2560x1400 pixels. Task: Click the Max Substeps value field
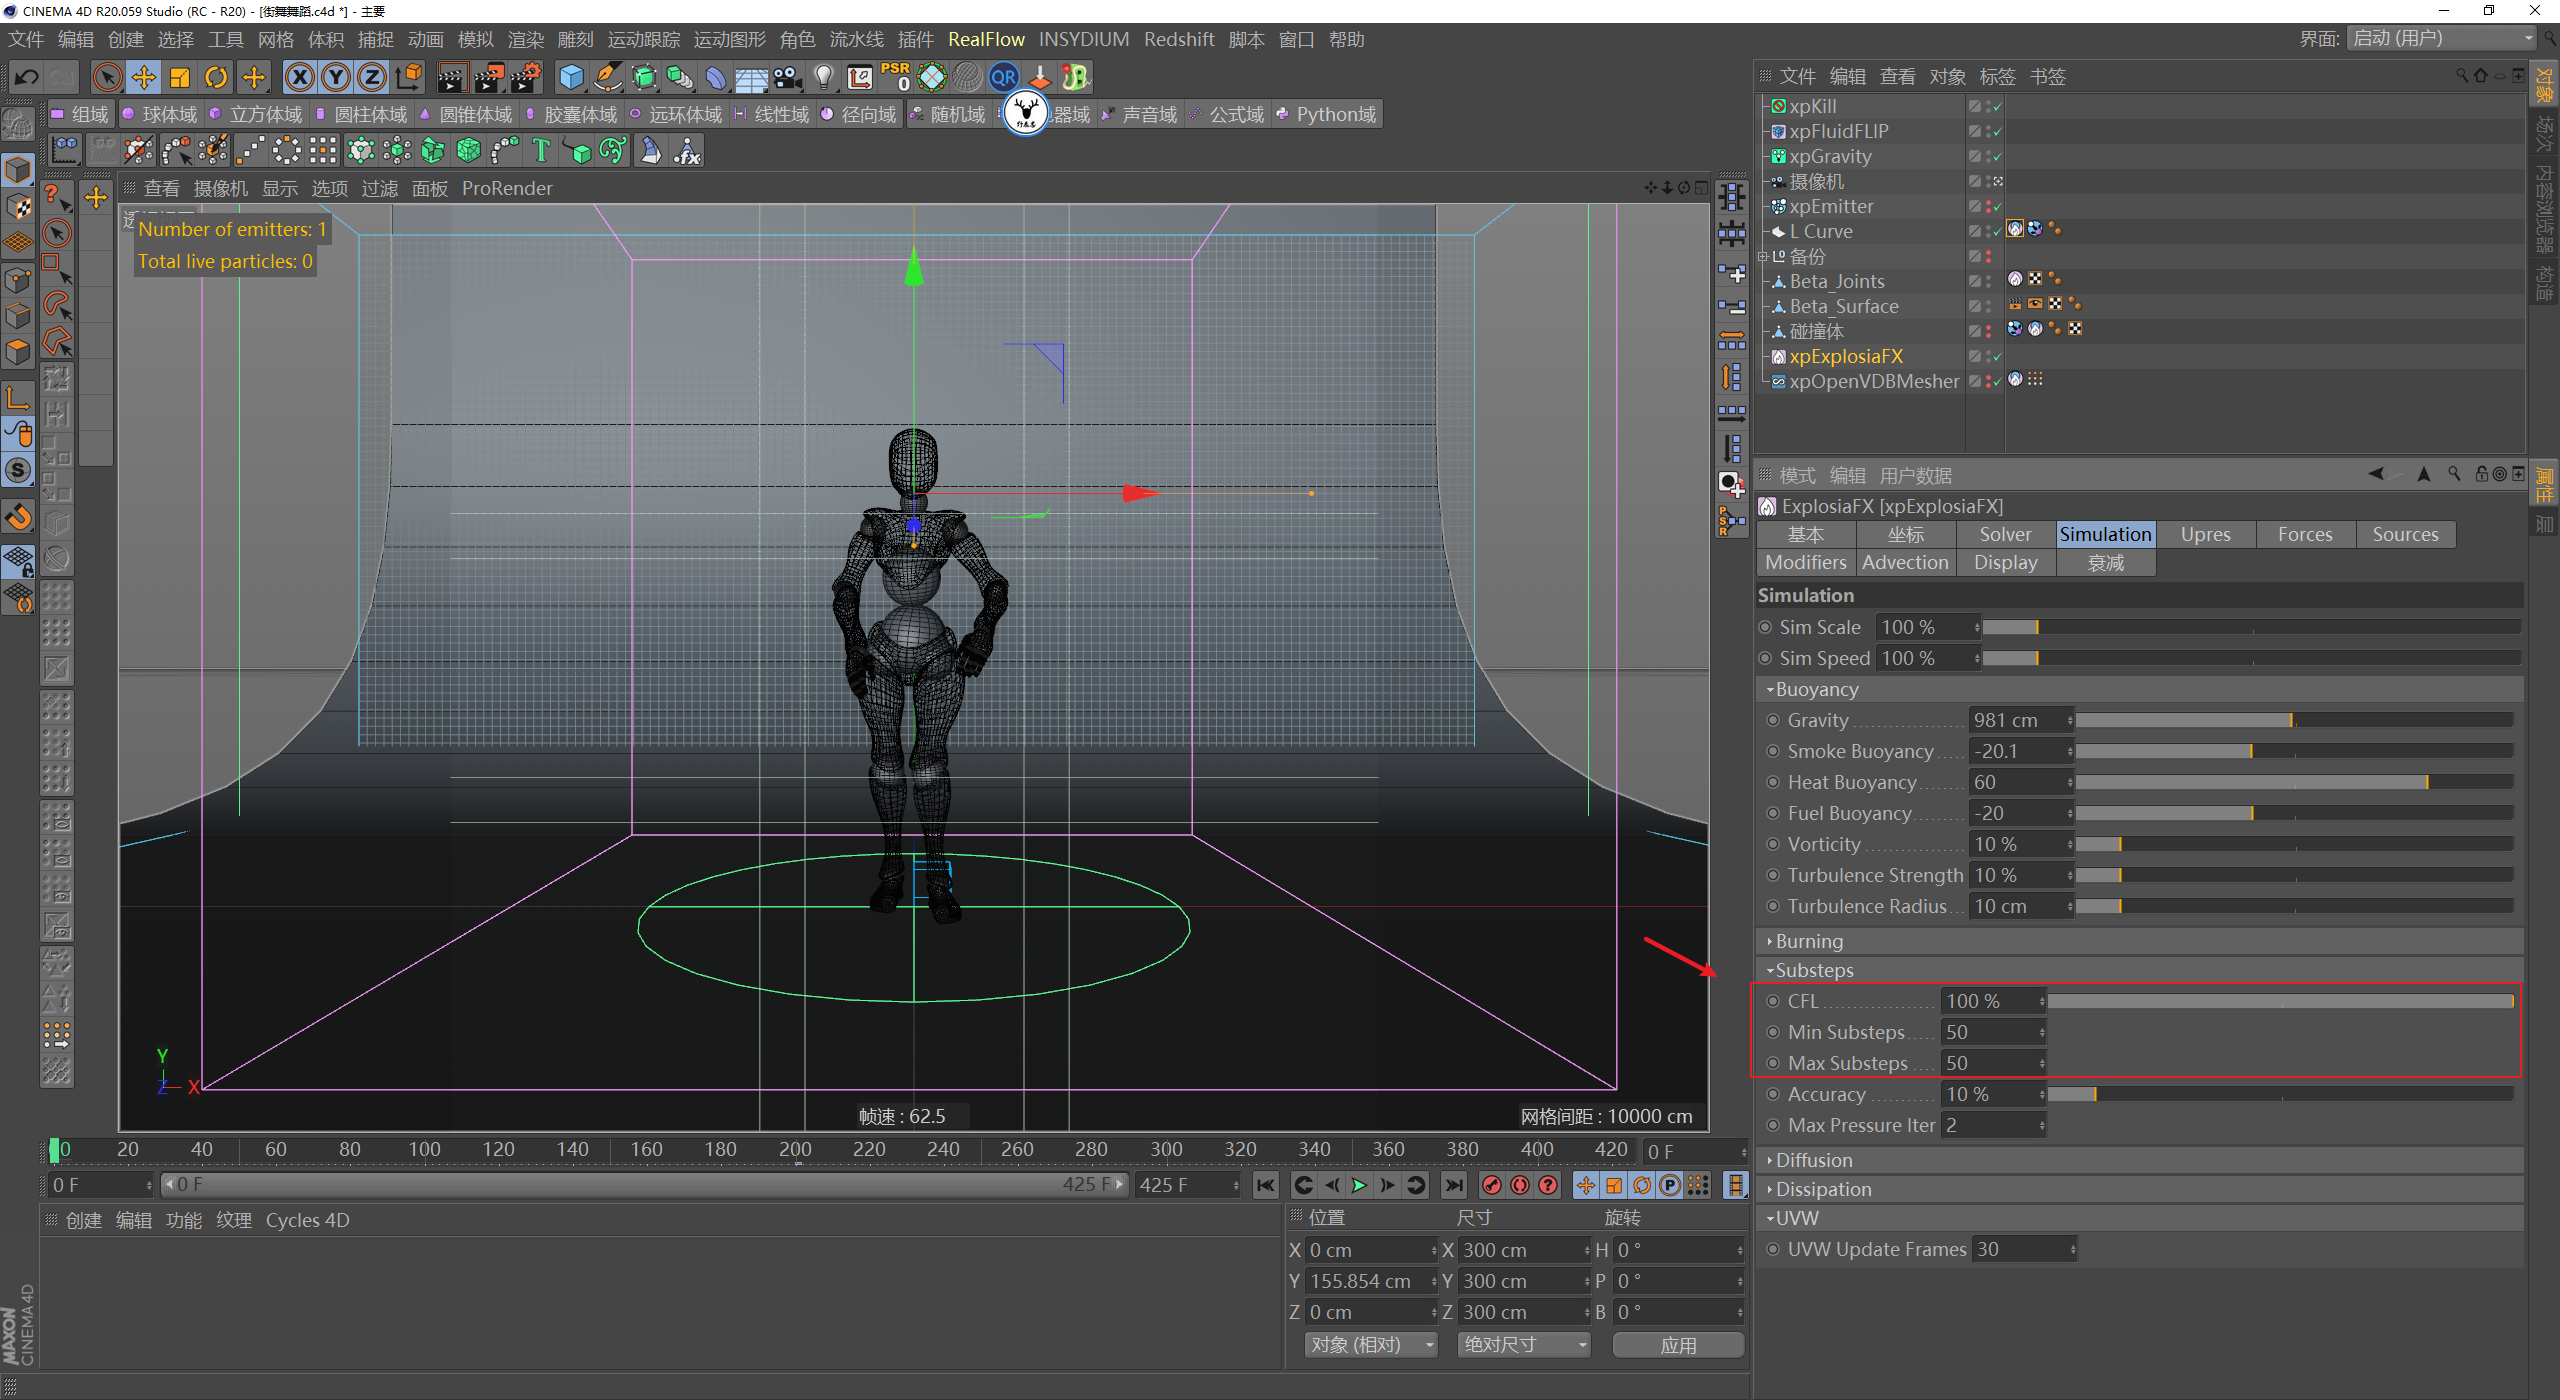point(1988,1063)
